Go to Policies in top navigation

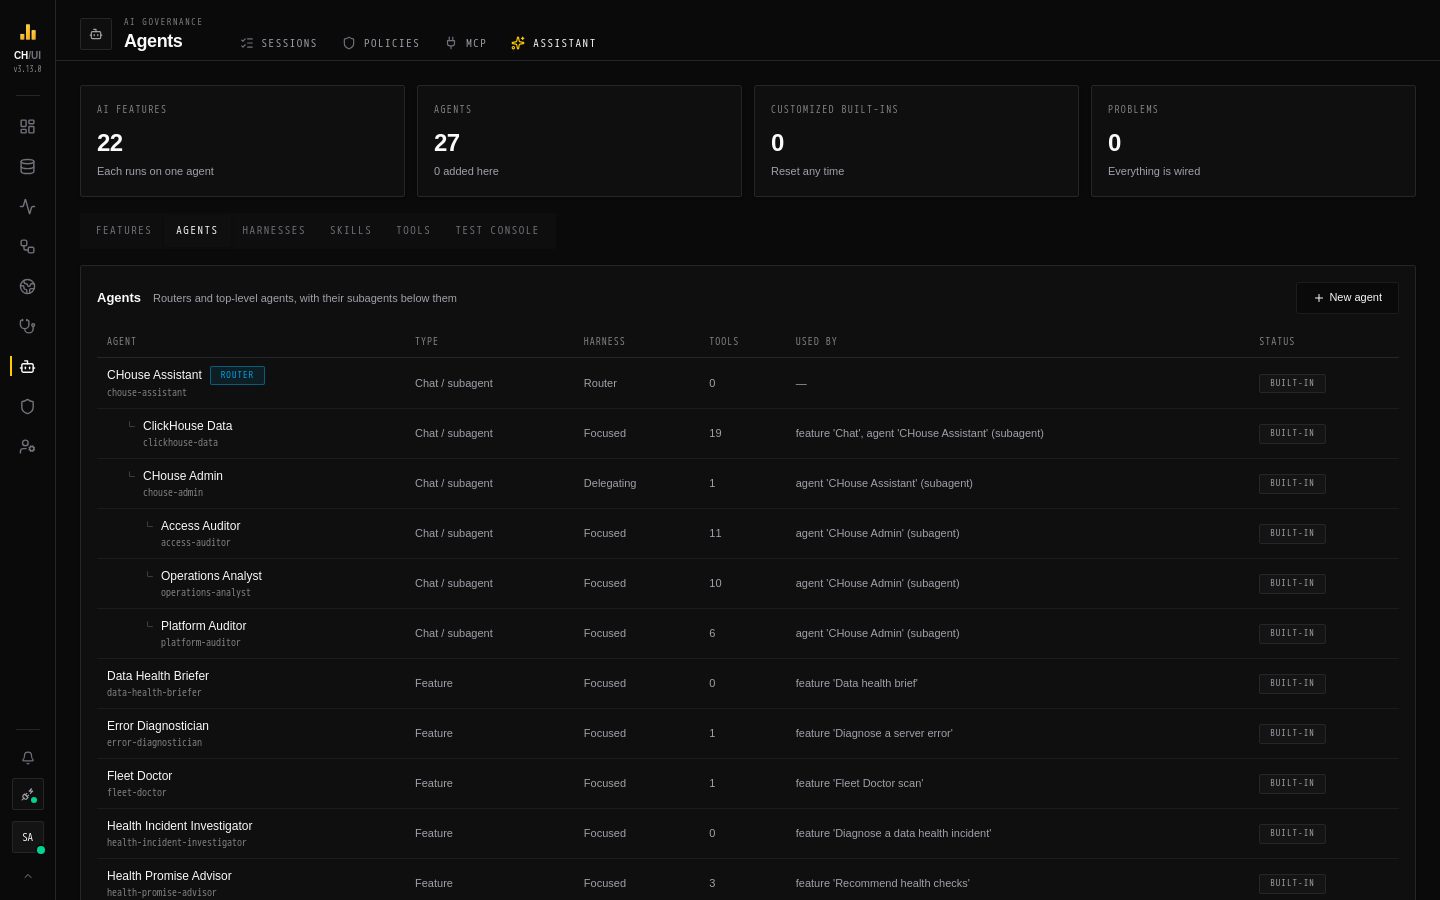(x=381, y=43)
